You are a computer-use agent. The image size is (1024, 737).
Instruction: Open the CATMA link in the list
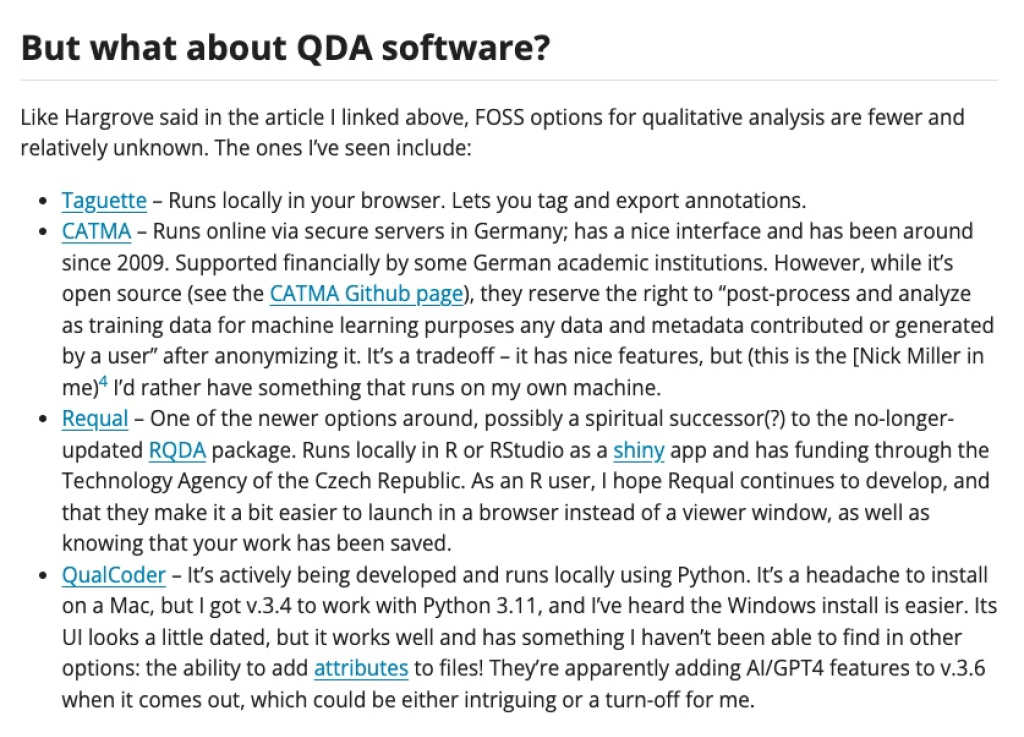[x=96, y=231]
